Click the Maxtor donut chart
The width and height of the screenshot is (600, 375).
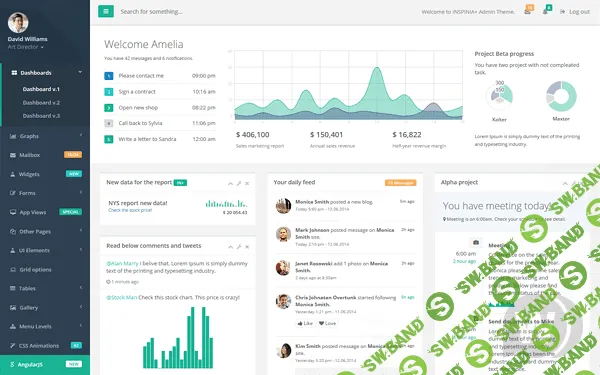[x=561, y=96]
